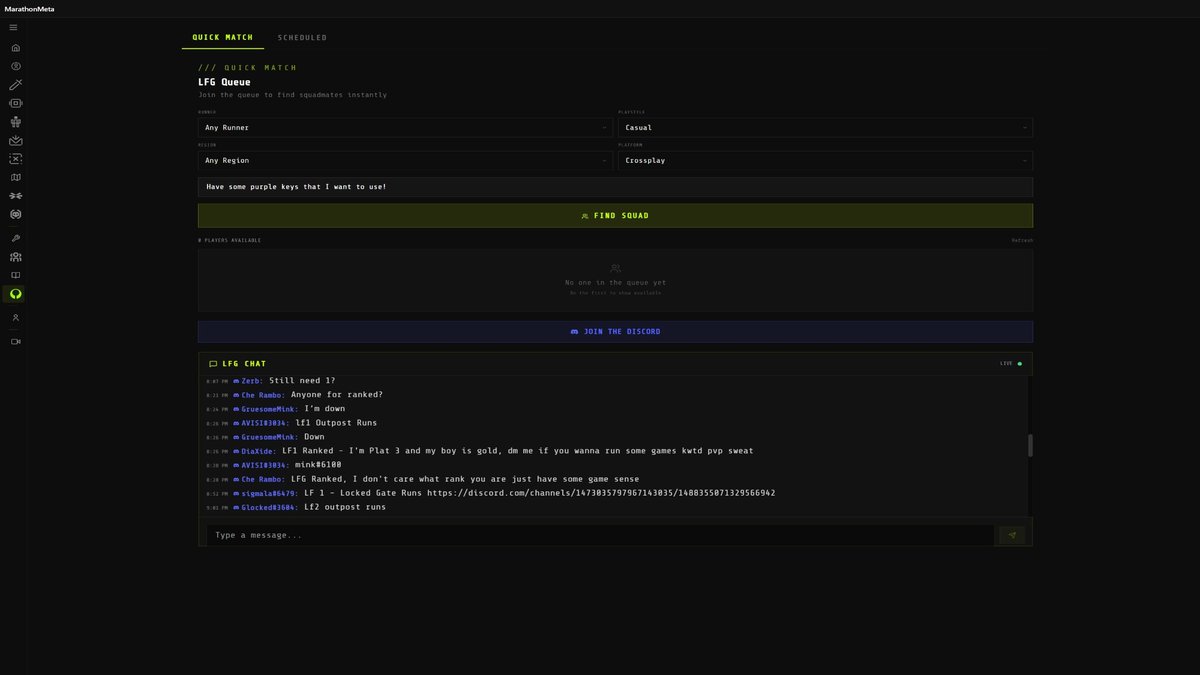Click username Glocked#3684 in chat
Viewport: 1200px width, 675px height.
pyautogui.click(x=271, y=507)
